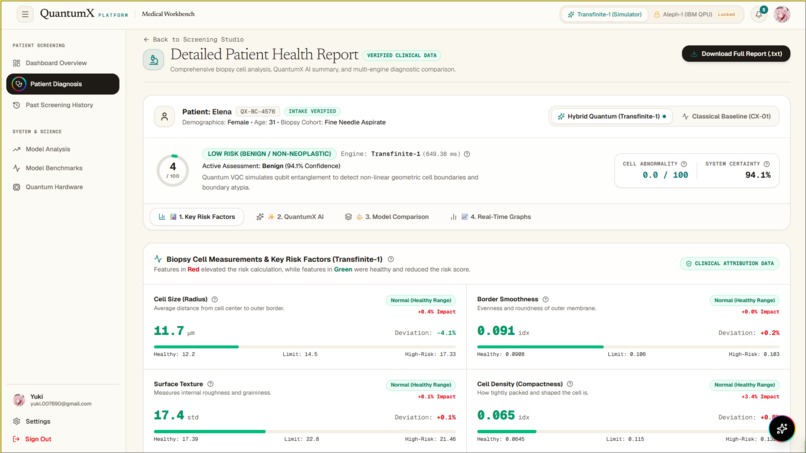Click the Border Smoothness progress bar
806x453 pixels.
click(628, 347)
